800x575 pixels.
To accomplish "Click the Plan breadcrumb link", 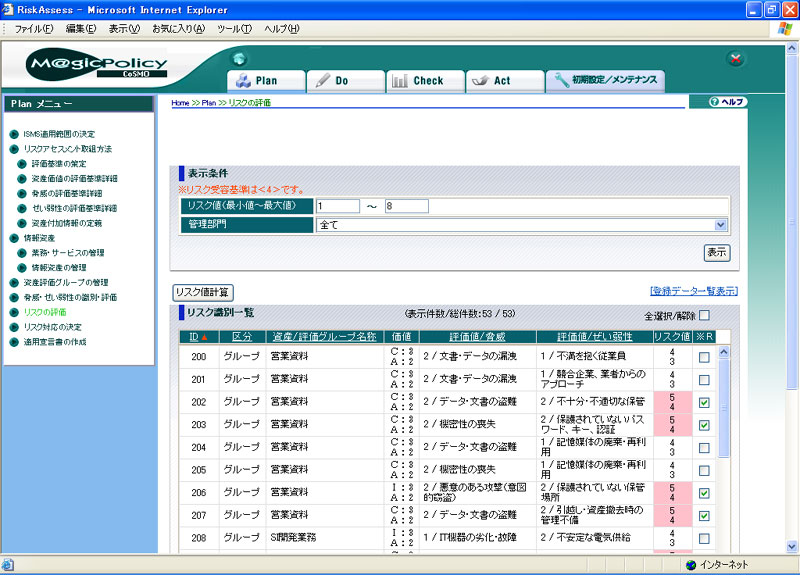I will coord(209,103).
